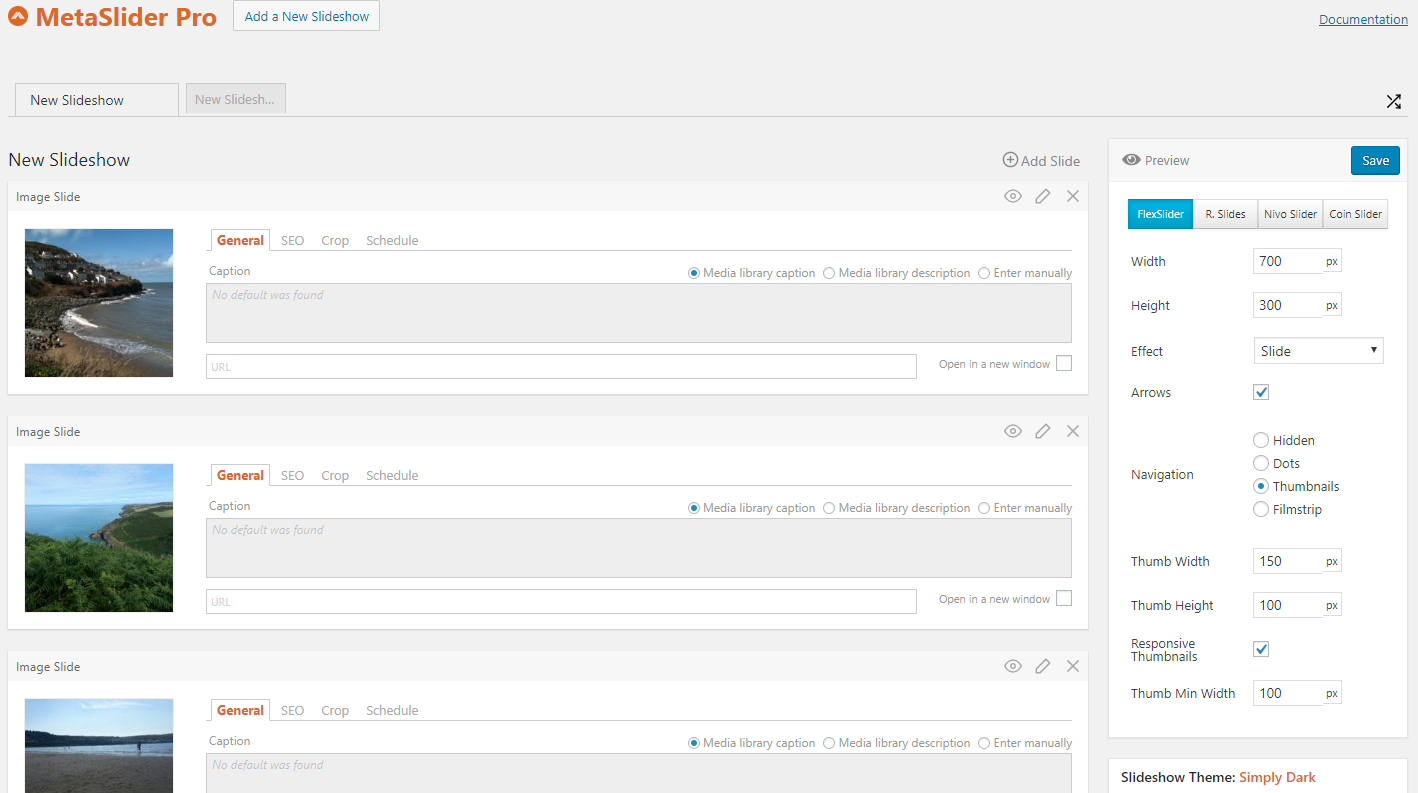Click the coastal beach thumbnail of first slide
The width and height of the screenshot is (1418, 793).
pos(99,303)
